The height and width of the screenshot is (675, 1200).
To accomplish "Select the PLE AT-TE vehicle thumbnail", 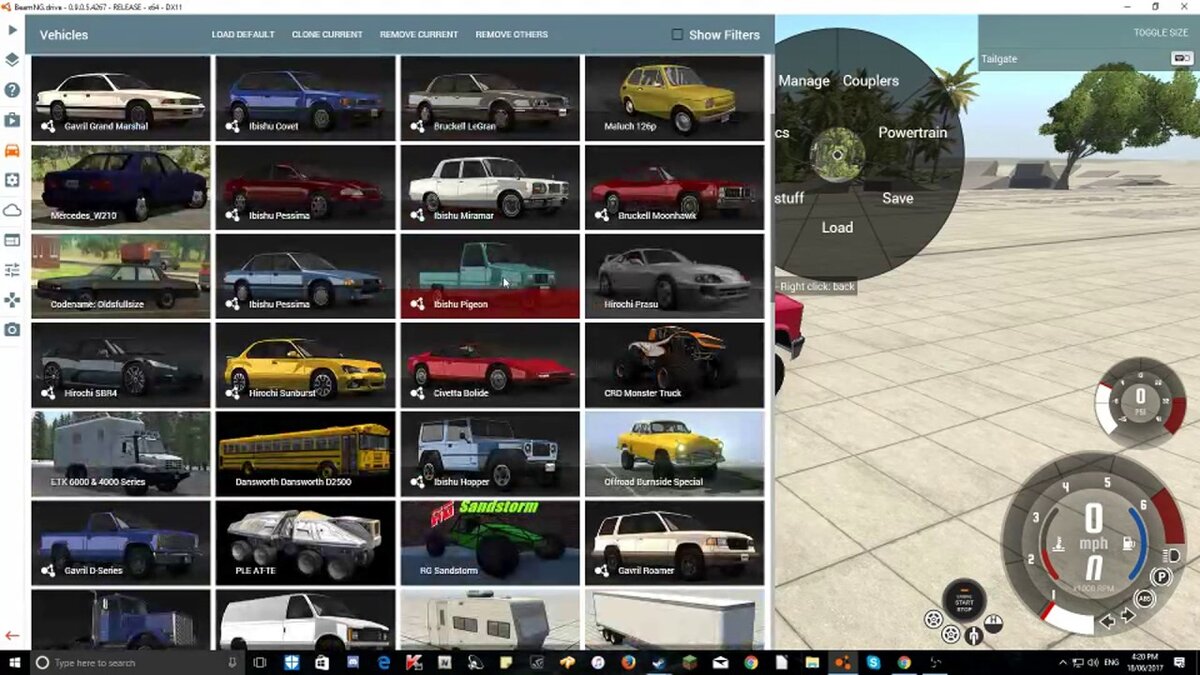I will click(305, 542).
